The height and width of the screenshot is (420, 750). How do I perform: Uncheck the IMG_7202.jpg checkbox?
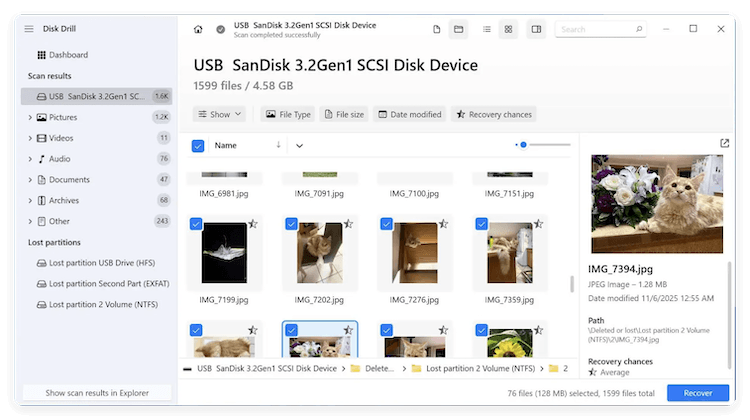[x=292, y=225]
